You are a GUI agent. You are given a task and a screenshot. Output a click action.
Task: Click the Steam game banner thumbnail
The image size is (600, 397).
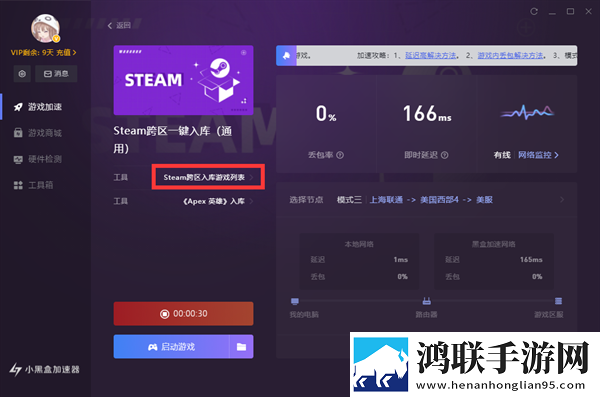(183, 80)
